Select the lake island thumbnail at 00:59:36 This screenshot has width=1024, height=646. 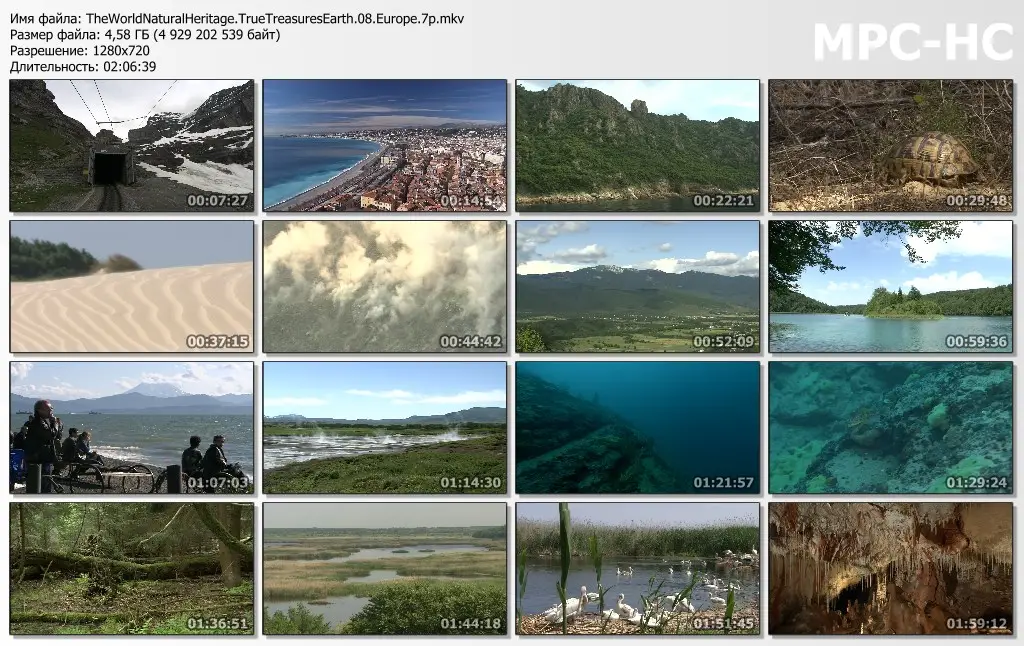pyautogui.click(x=891, y=287)
